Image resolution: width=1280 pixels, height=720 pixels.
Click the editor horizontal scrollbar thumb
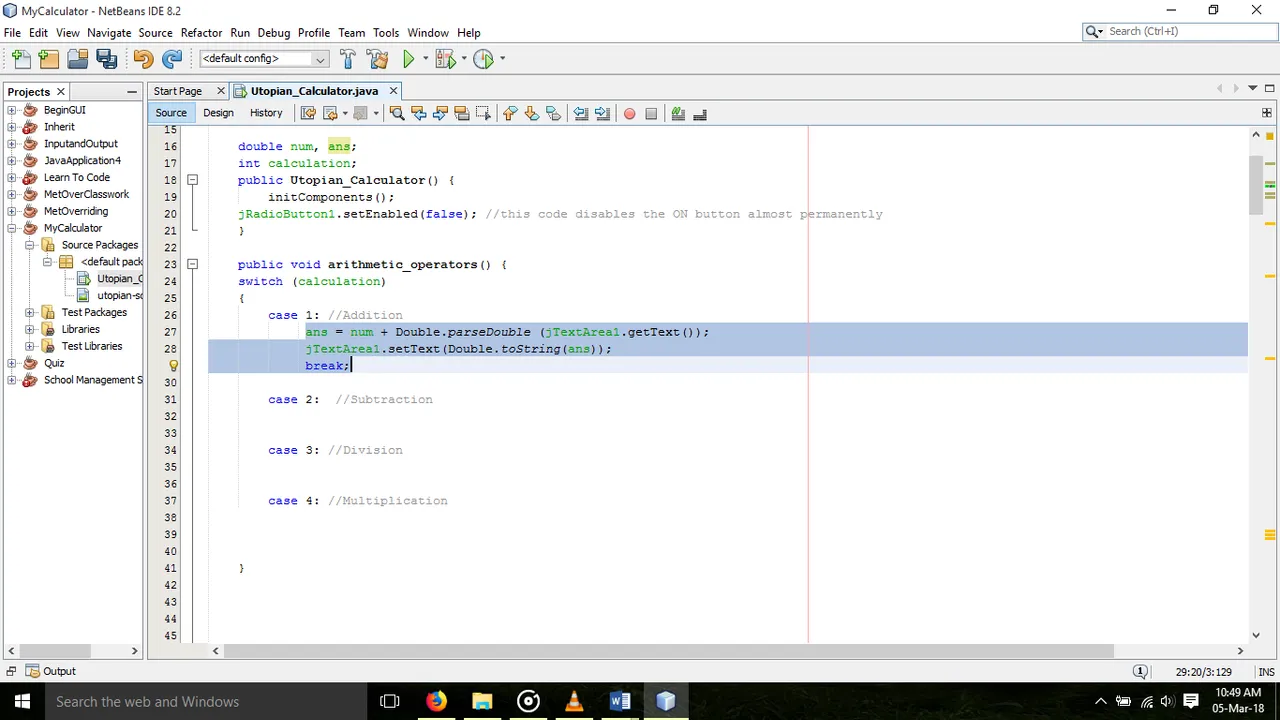(668, 650)
